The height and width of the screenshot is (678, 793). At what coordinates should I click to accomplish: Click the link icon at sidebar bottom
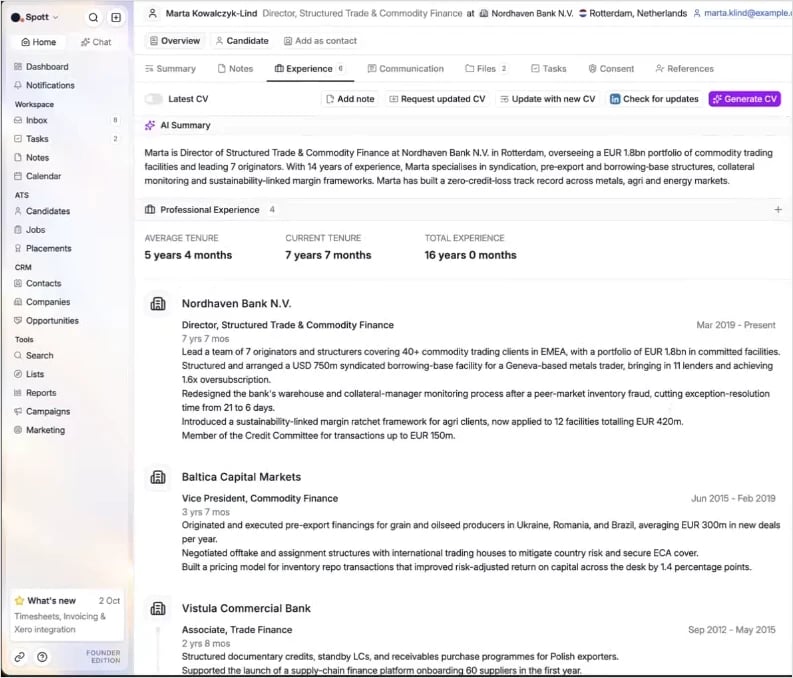19,657
